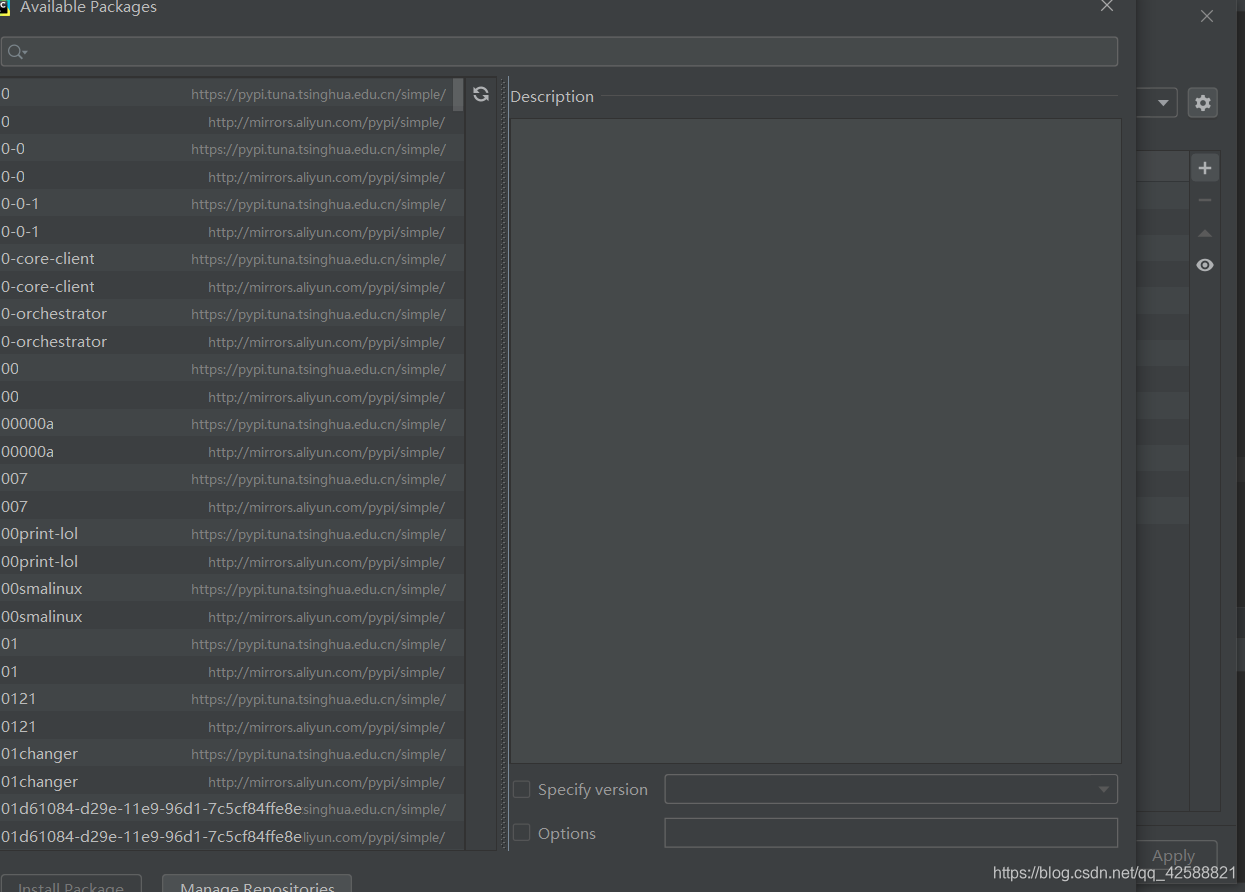Select package 007 from tsinghua mirror

point(226,479)
